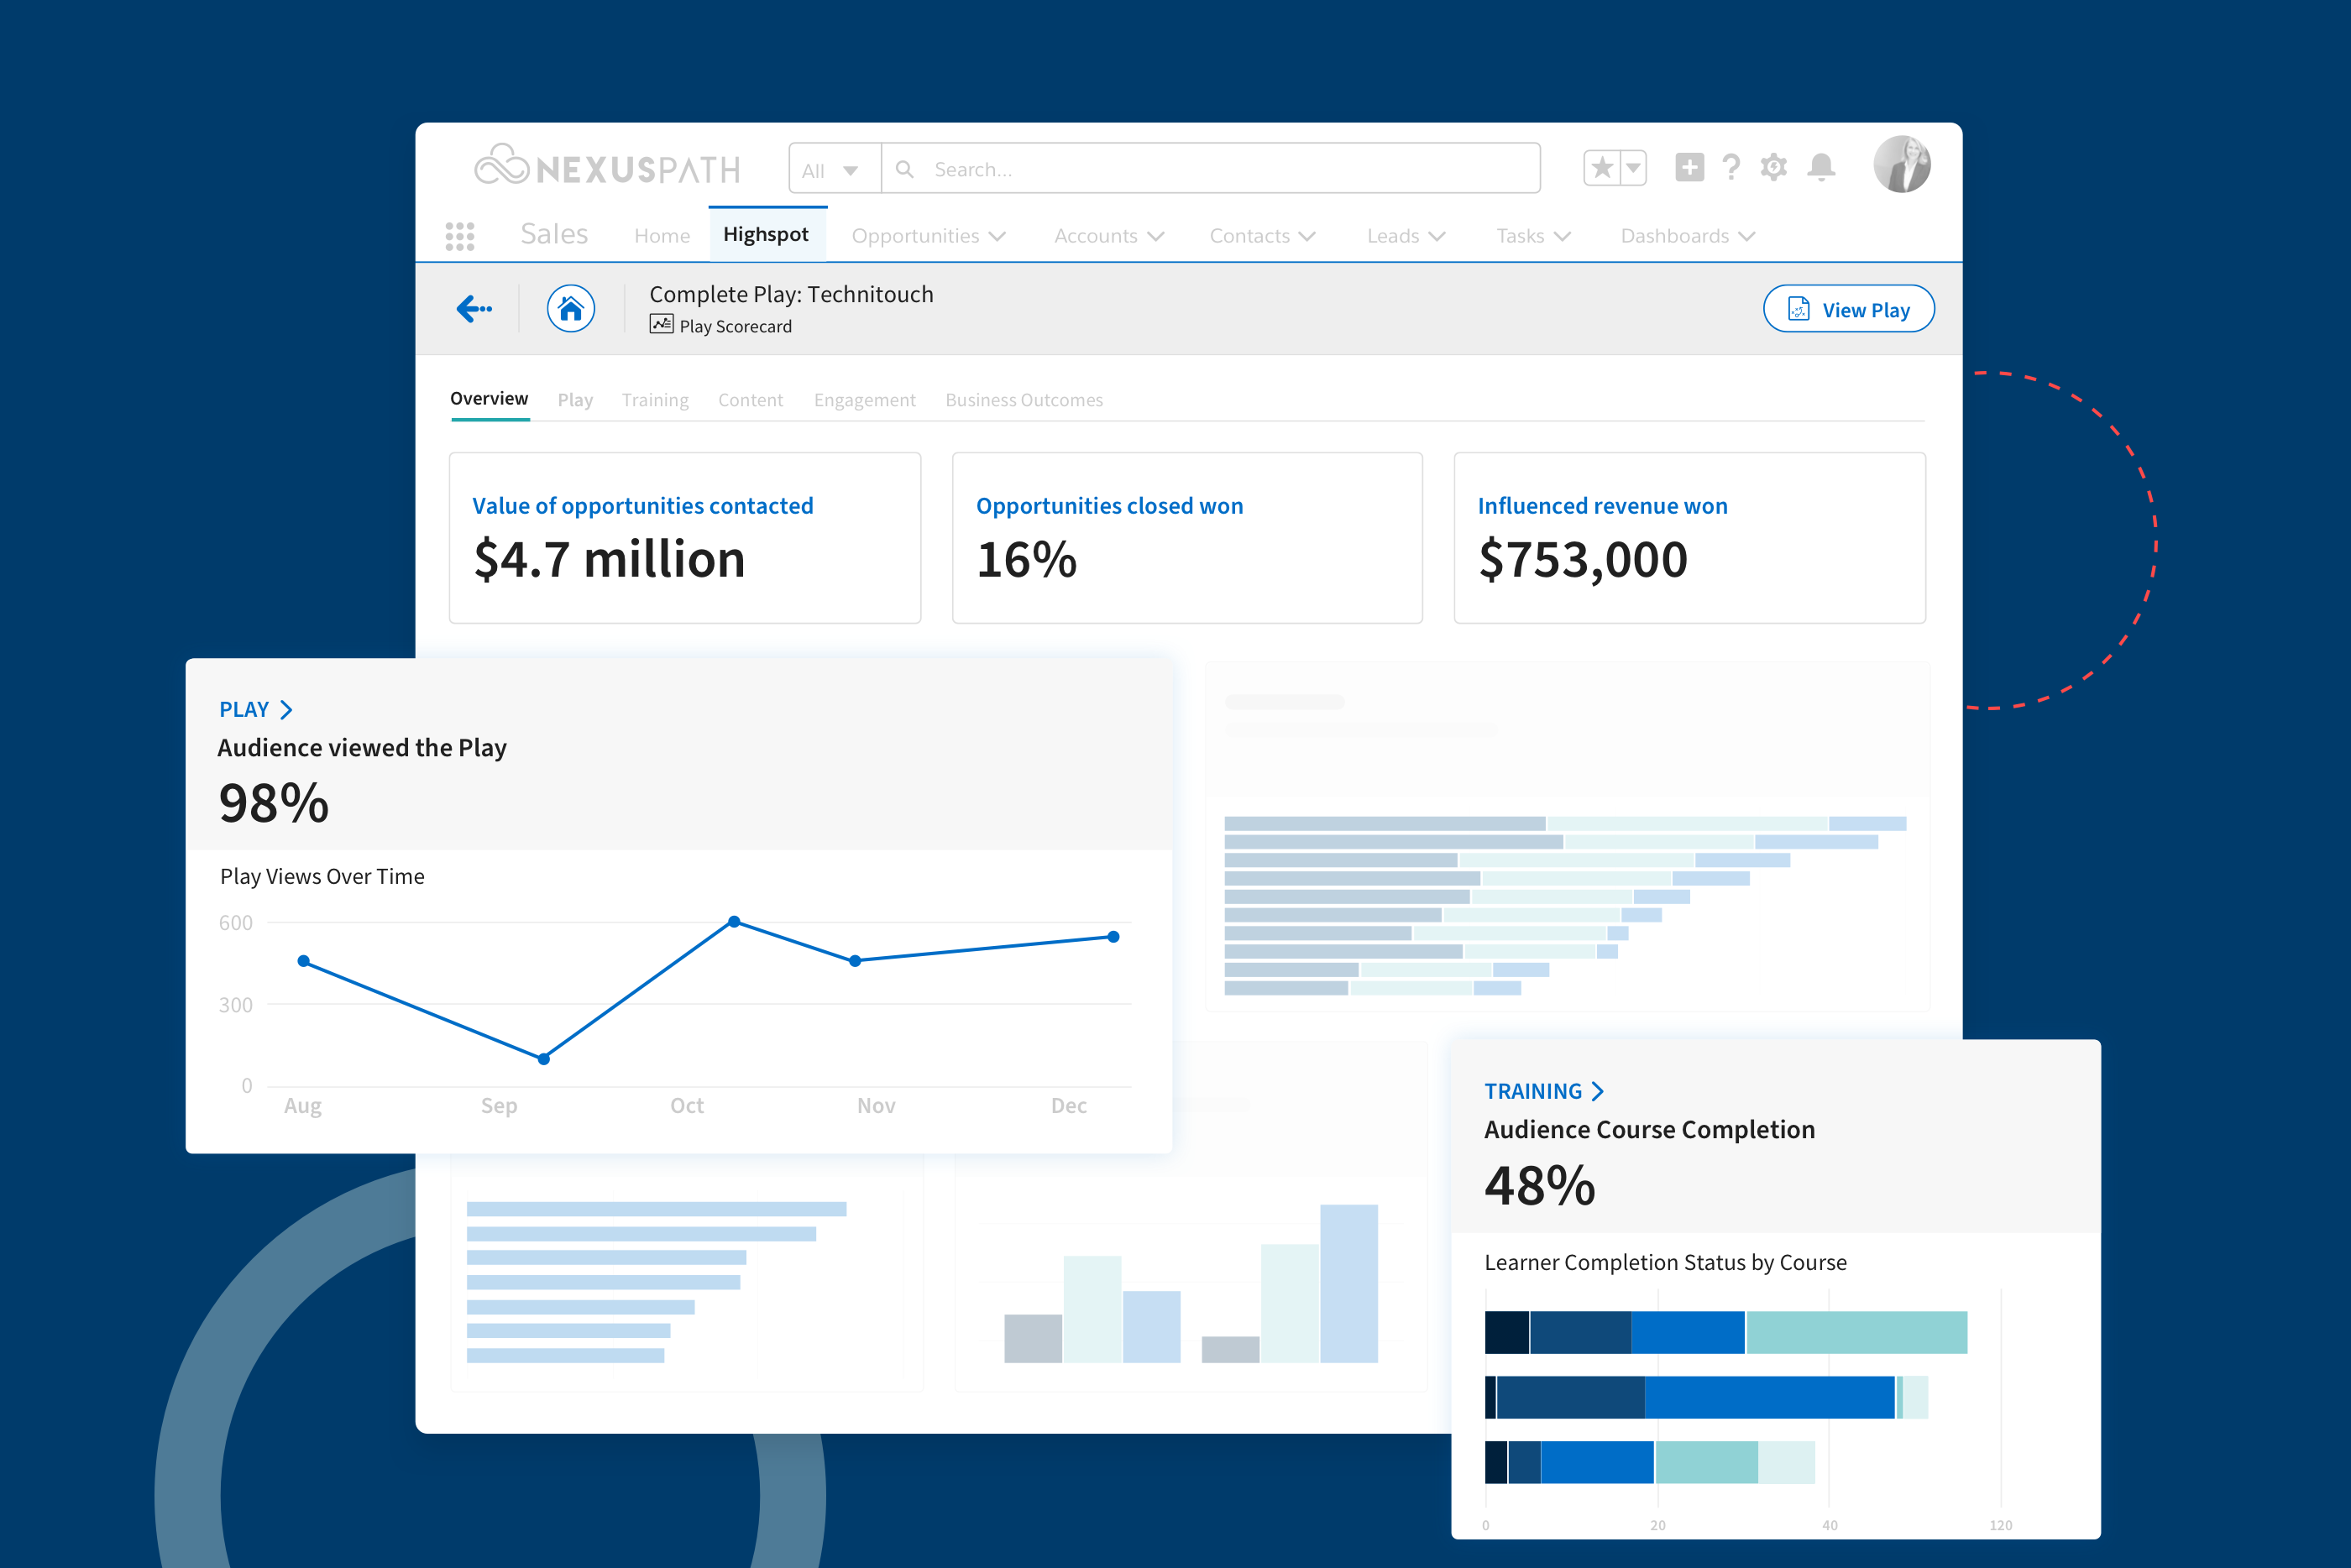This screenshot has height=1568, width=2351.
Task: Mark page favorite with the star icon
Action: [1604, 167]
